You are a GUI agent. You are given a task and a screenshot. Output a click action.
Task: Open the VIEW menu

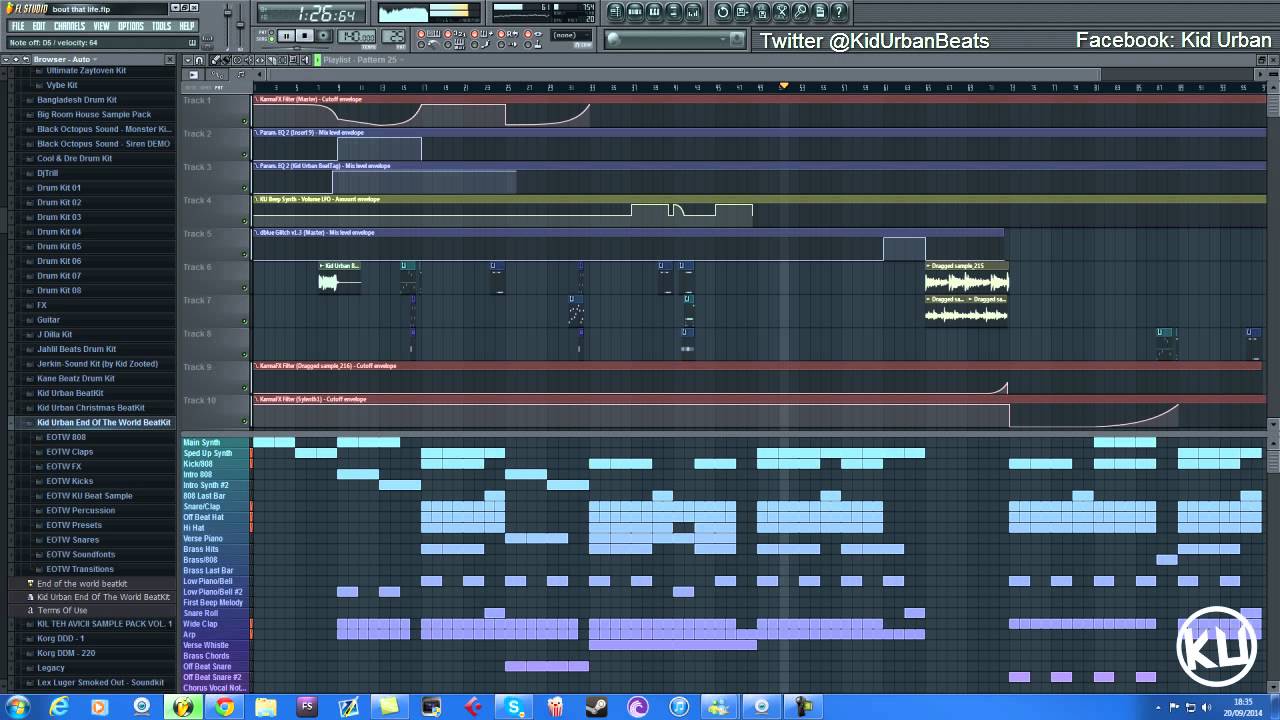[102, 26]
